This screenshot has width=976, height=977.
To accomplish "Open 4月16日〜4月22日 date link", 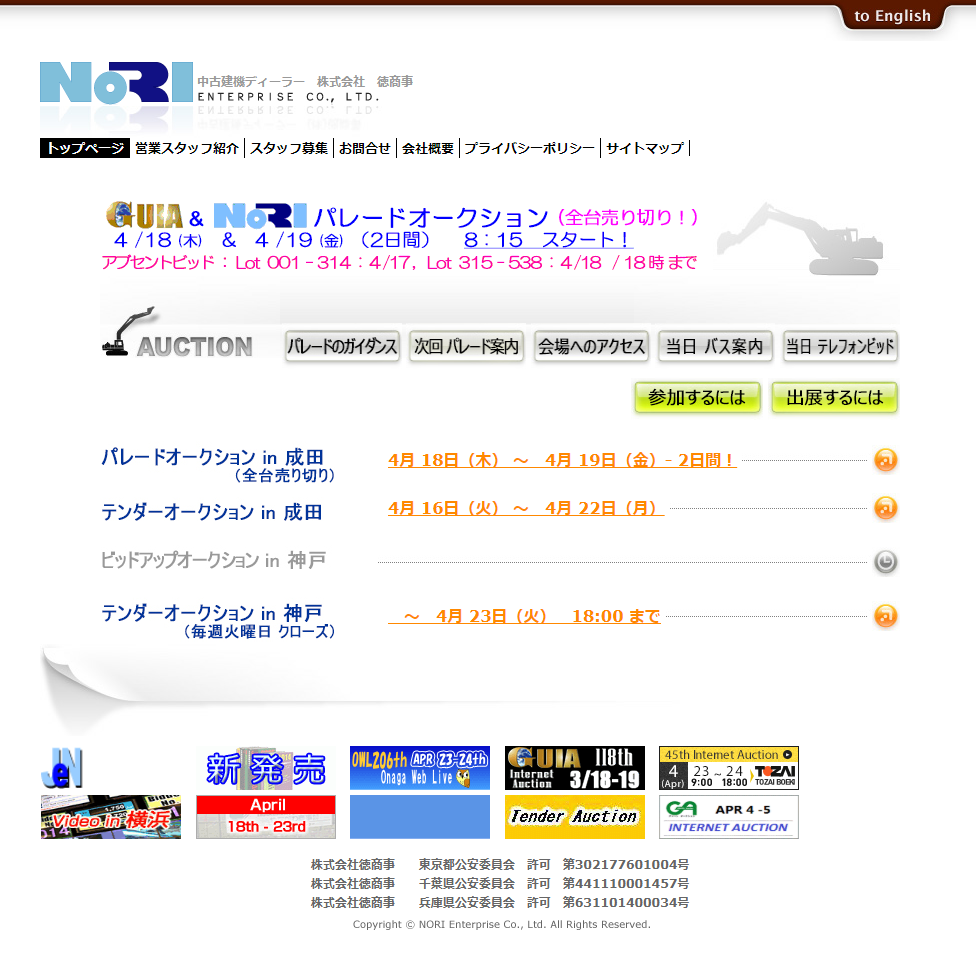I will (x=525, y=508).
